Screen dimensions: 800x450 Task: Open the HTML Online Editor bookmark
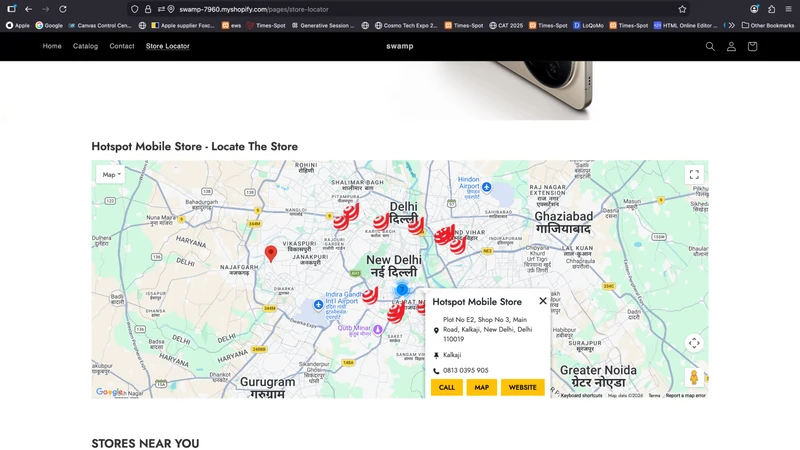[686, 25]
